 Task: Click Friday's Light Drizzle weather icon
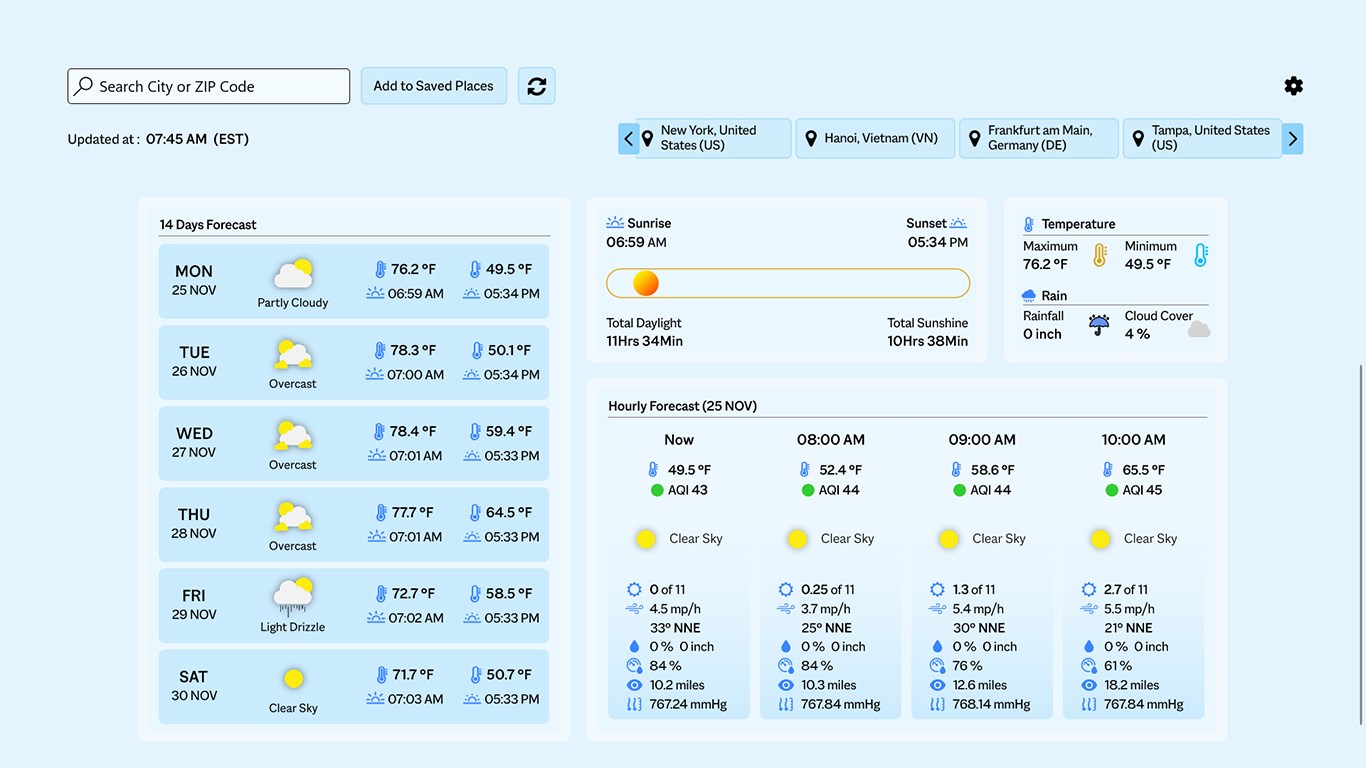tap(293, 592)
